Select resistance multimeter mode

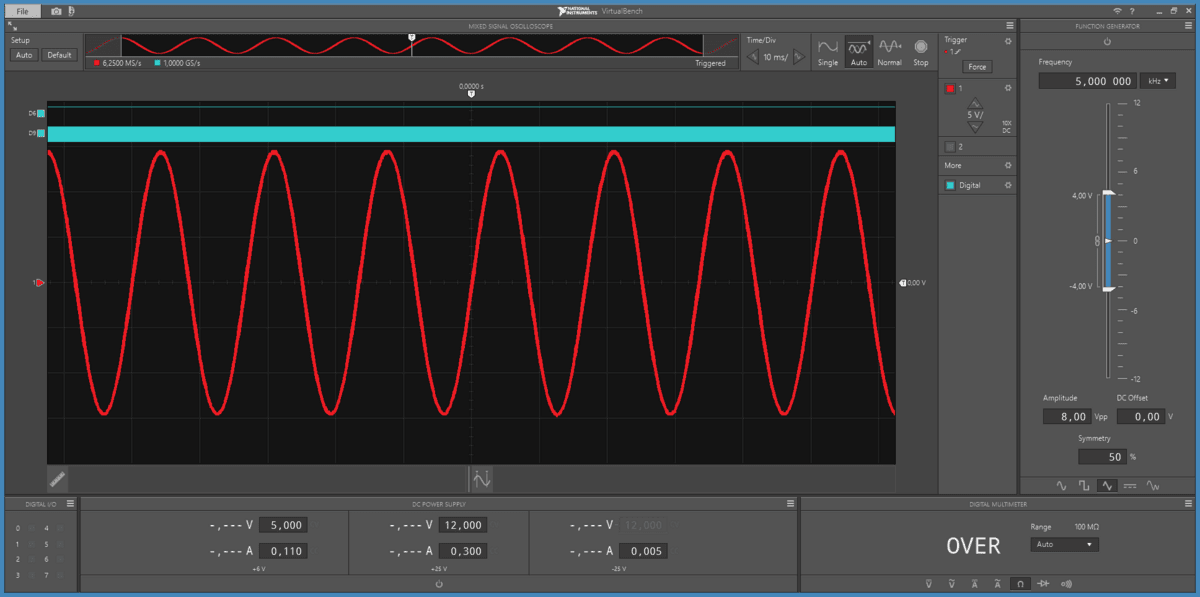click(1020, 583)
